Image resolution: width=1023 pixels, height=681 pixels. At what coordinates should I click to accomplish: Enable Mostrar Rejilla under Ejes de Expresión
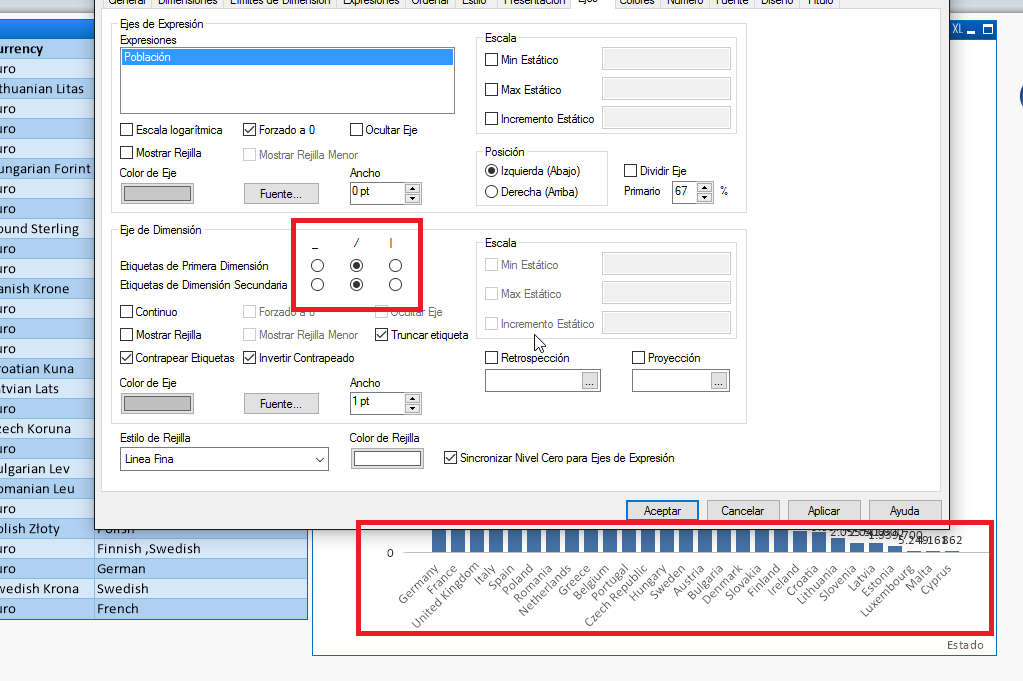(127, 153)
